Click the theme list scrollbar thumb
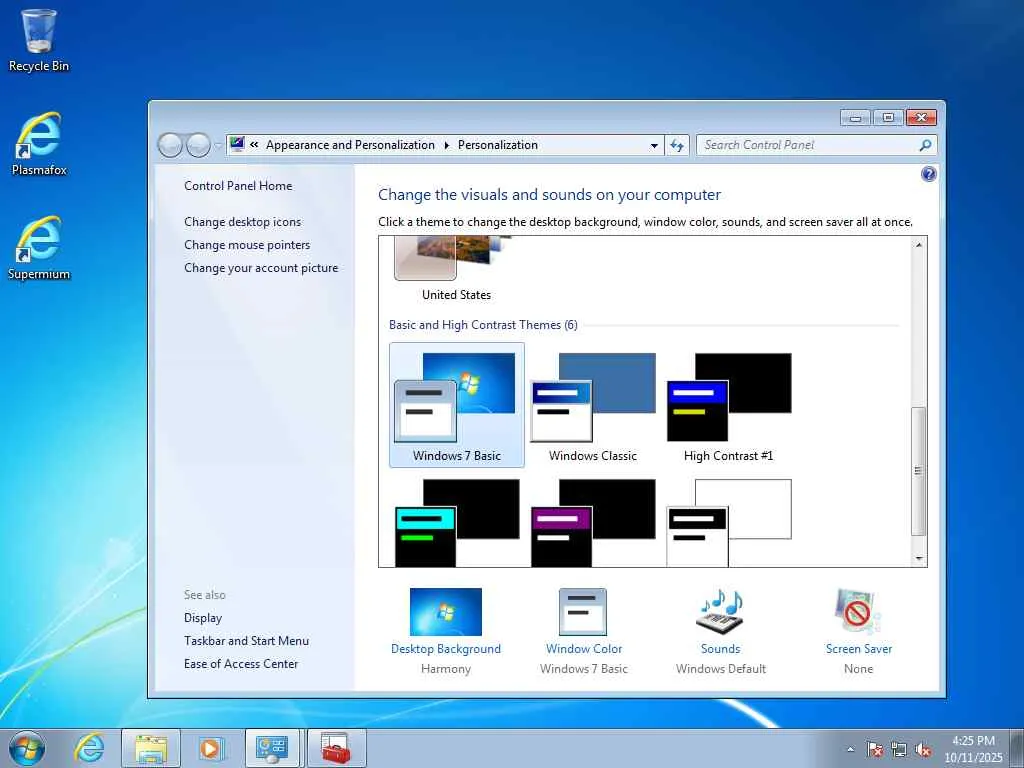 coord(919,471)
